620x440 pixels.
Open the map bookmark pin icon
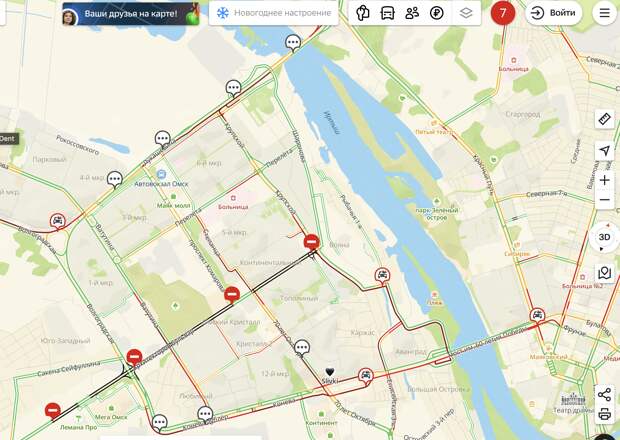pyautogui.click(x=604, y=273)
